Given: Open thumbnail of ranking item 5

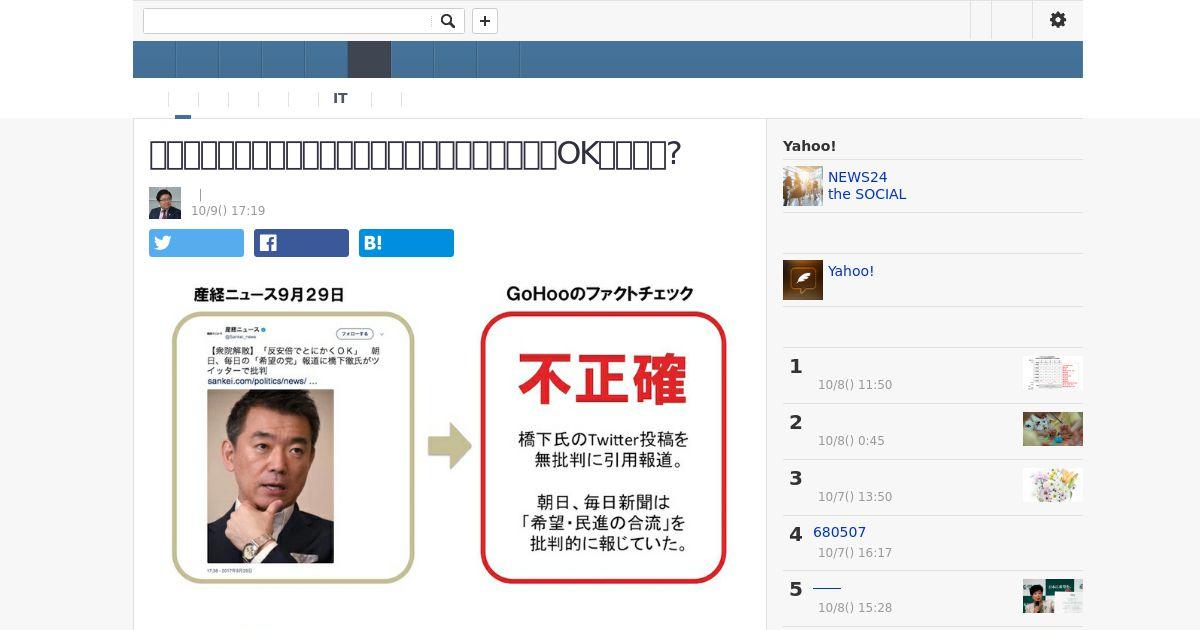Looking at the screenshot, I should point(1053,596).
